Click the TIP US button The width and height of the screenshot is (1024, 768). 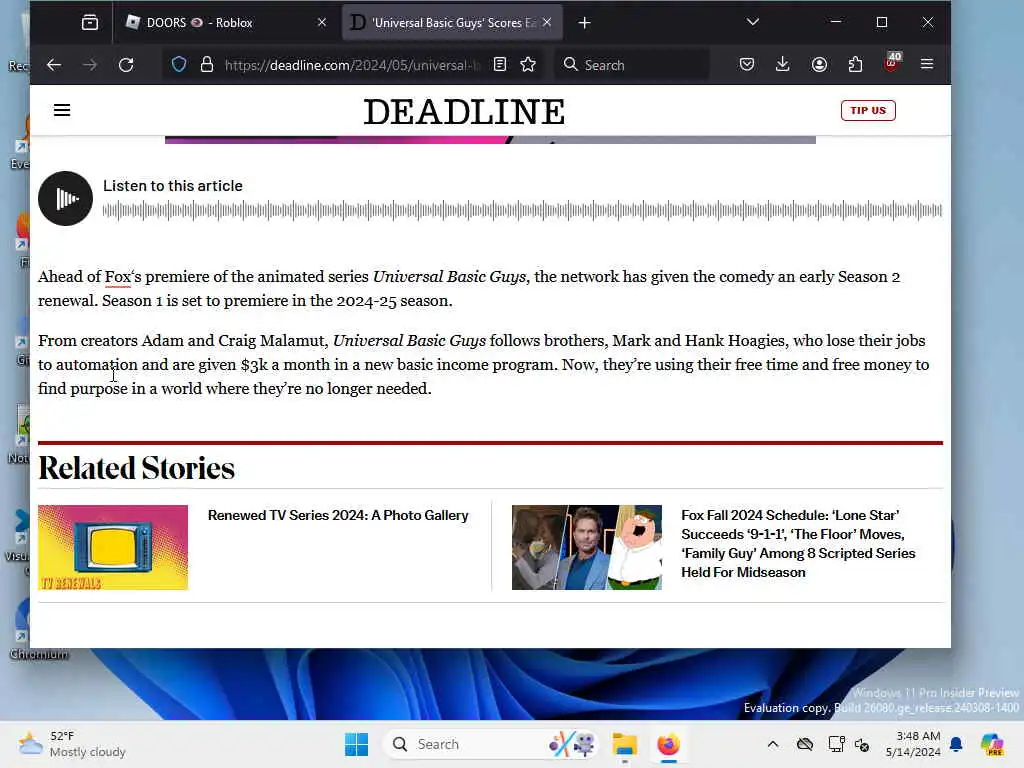point(868,110)
